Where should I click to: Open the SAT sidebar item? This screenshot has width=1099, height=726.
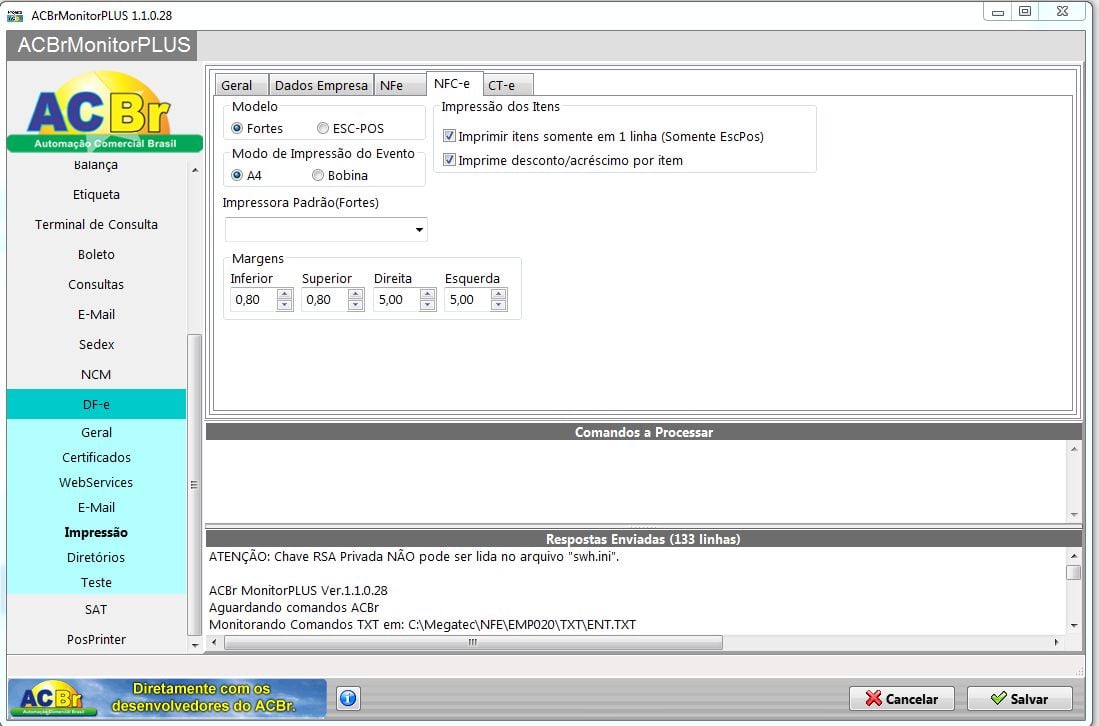(96, 610)
